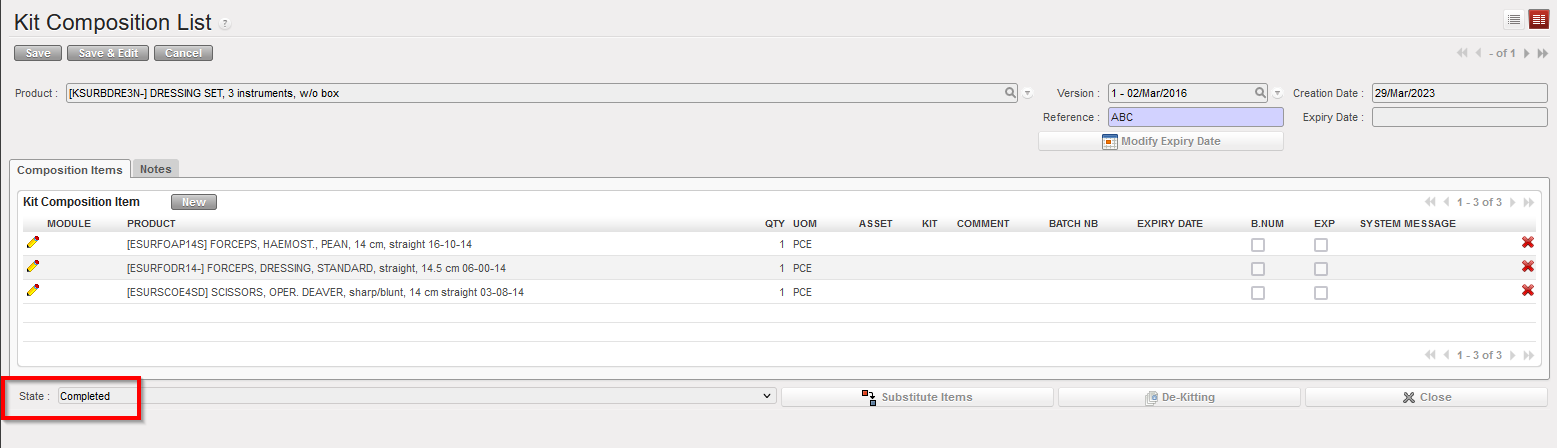Open the State dropdown showing Completed

click(417, 396)
